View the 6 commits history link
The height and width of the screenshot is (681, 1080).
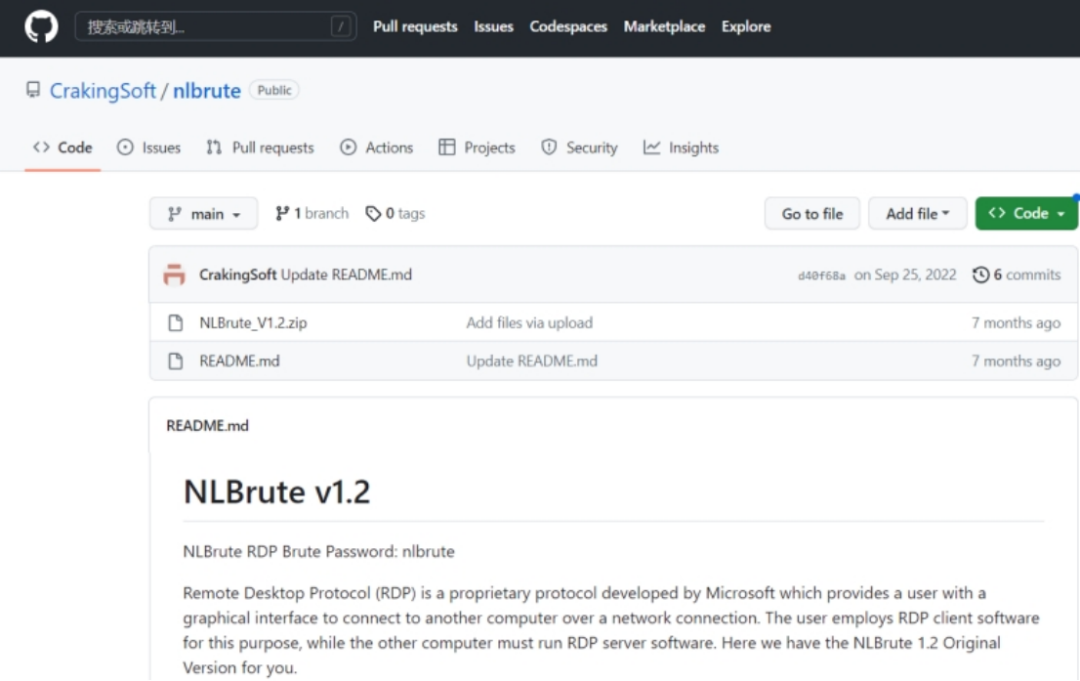1017,275
